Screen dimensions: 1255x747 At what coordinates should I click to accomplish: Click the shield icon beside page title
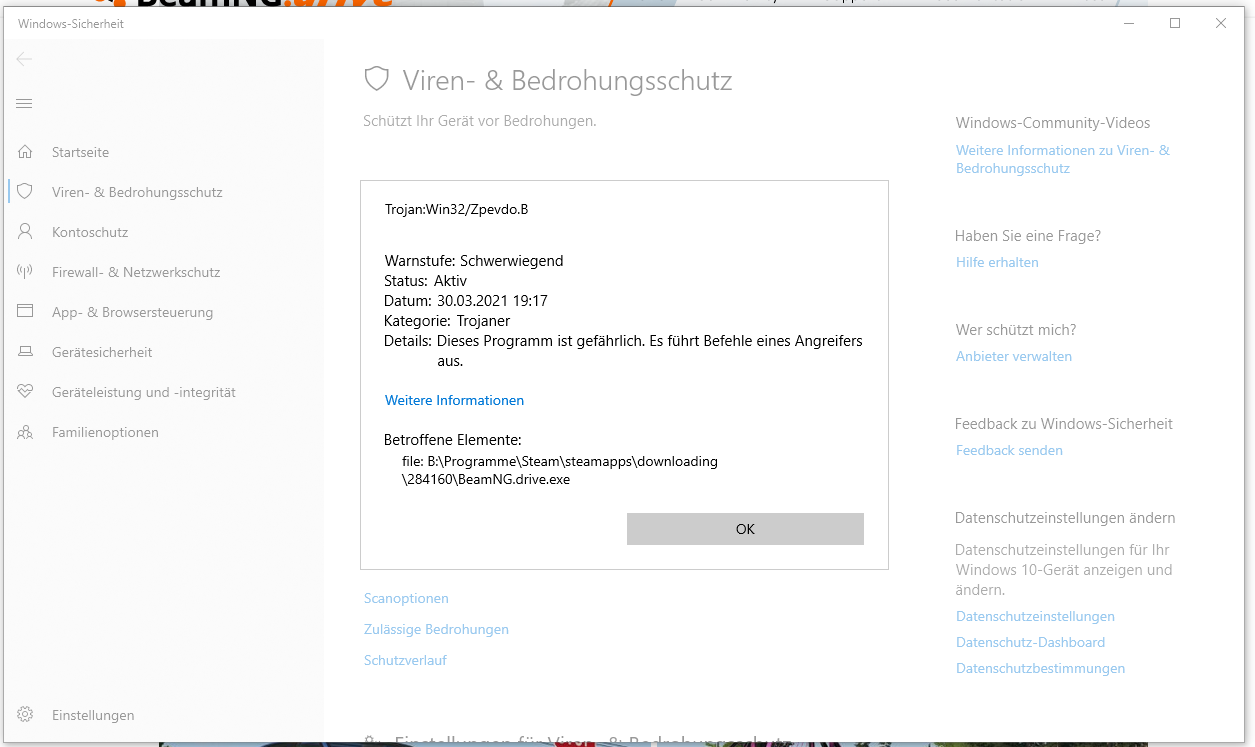(376, 80)
